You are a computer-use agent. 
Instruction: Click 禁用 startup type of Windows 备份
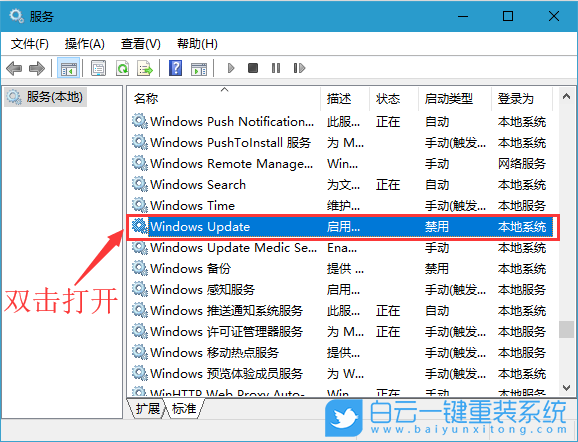coord(436,268)
